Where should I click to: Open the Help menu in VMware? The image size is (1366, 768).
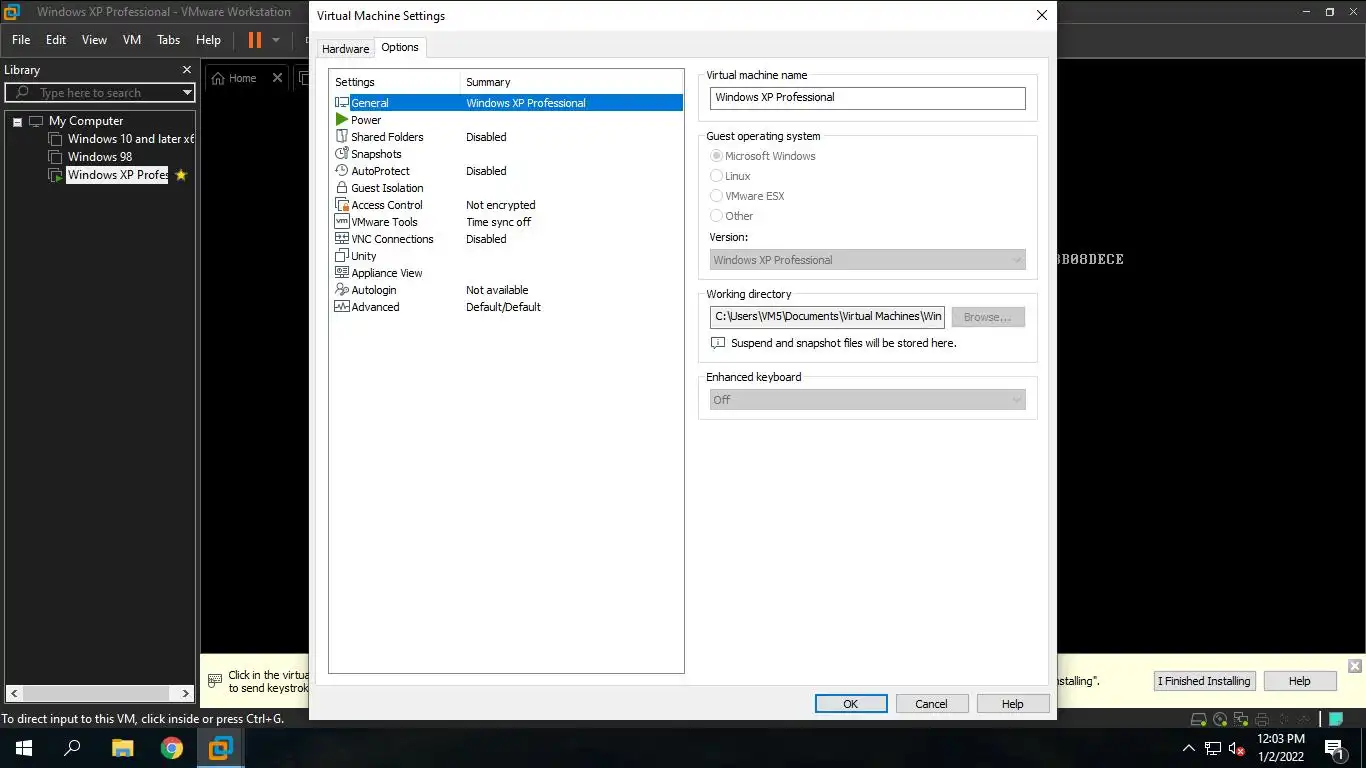click(x=208, y=40)
